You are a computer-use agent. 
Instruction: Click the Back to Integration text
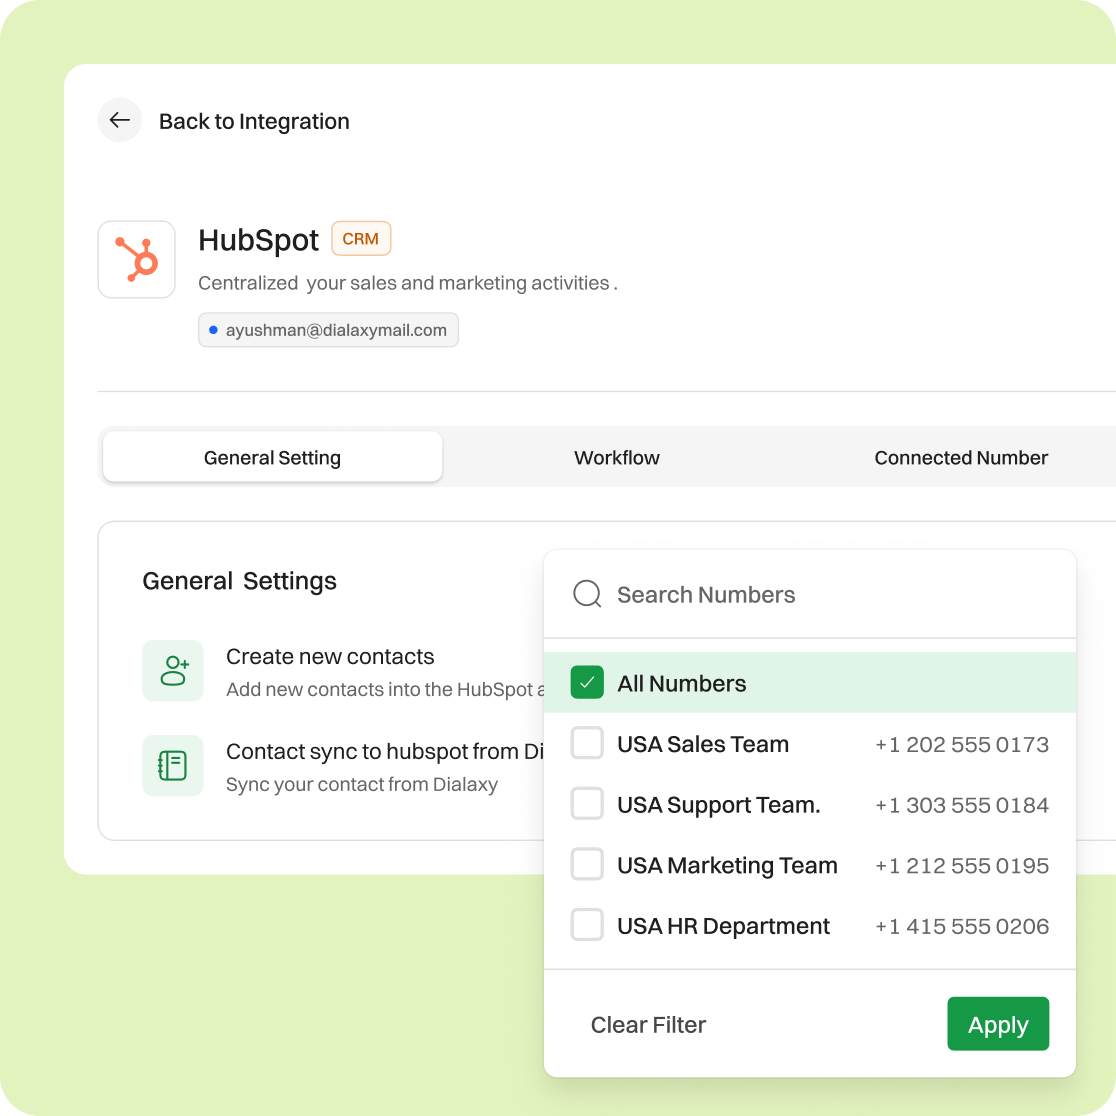coord(254,122)
